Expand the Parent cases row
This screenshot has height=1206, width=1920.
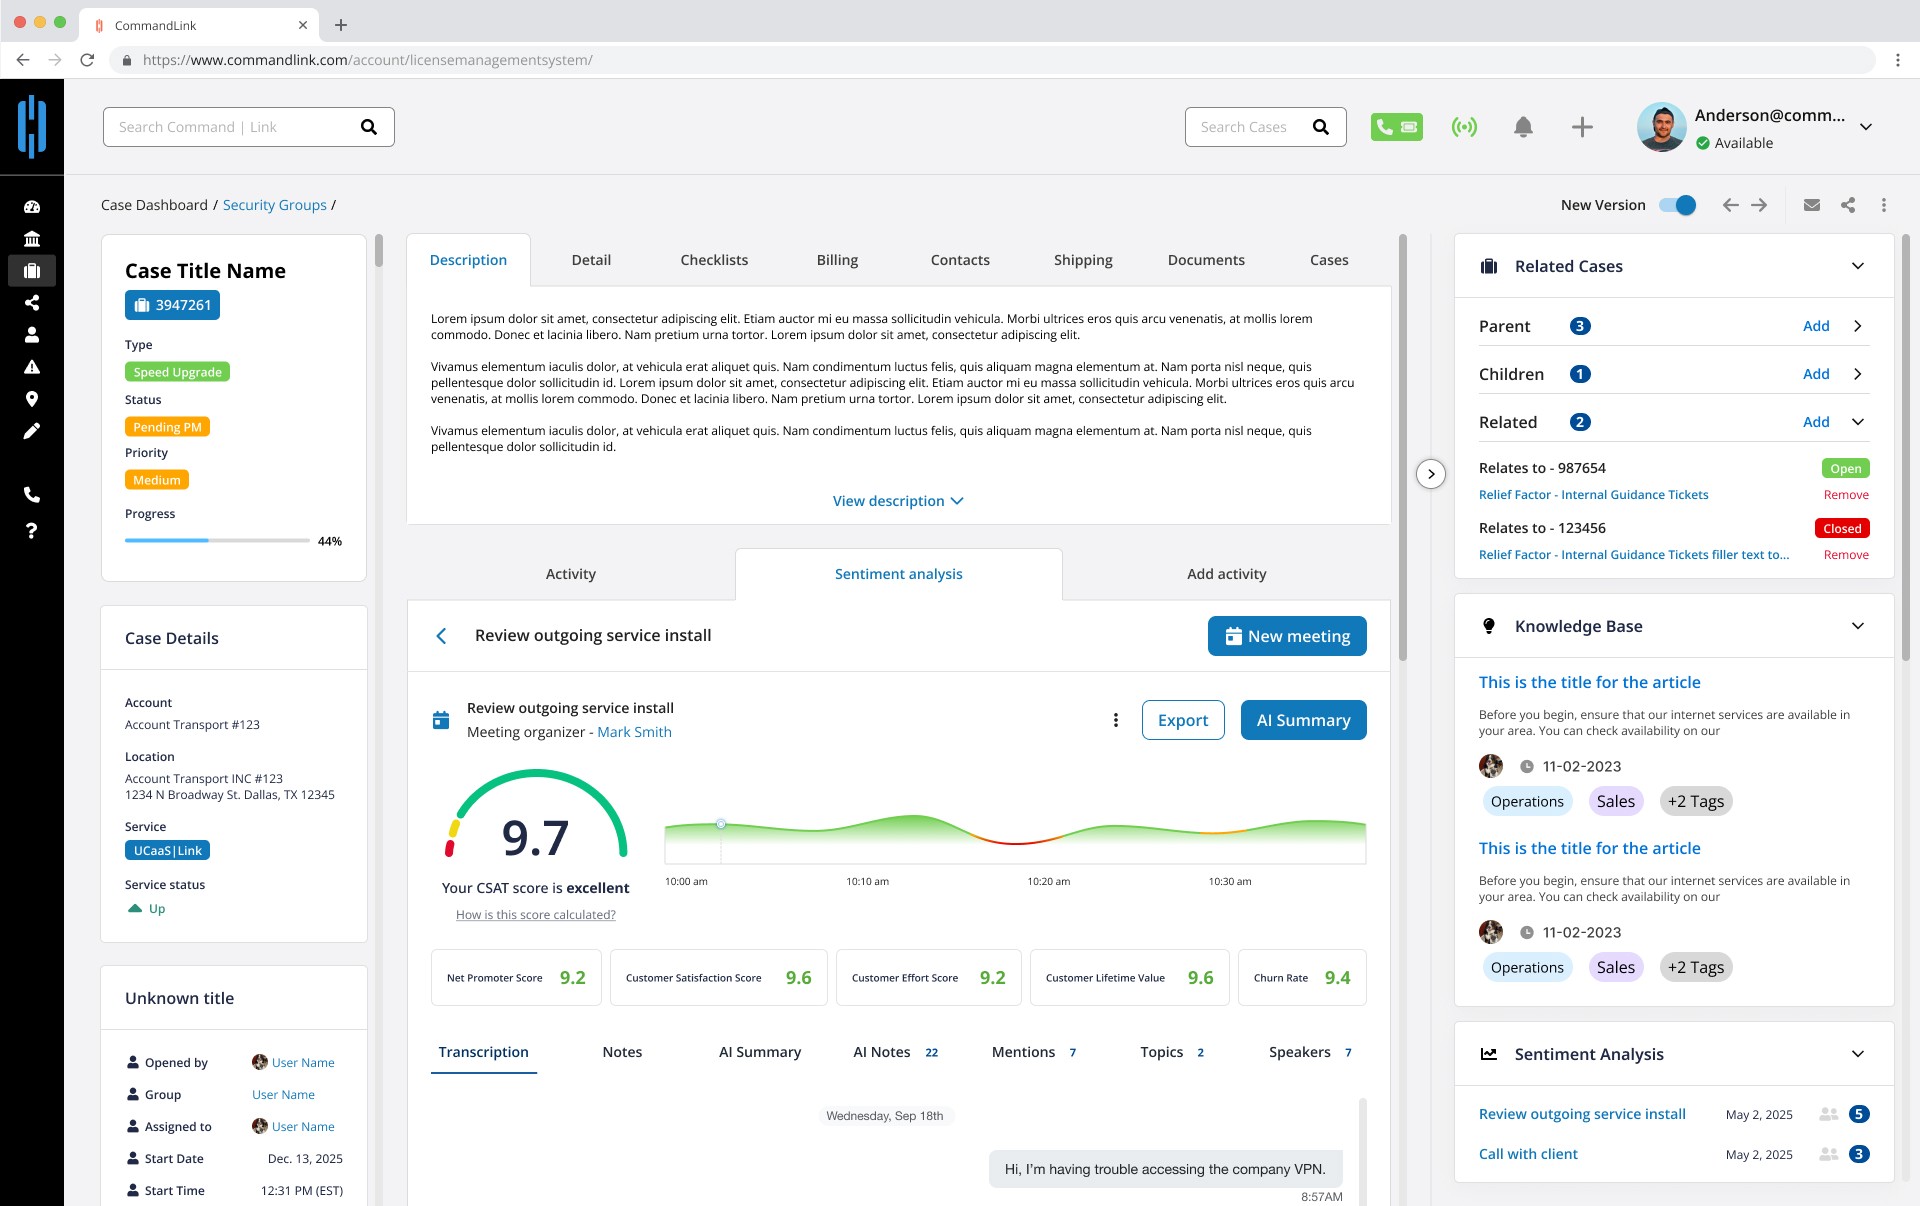click(x=1858, y=326)
